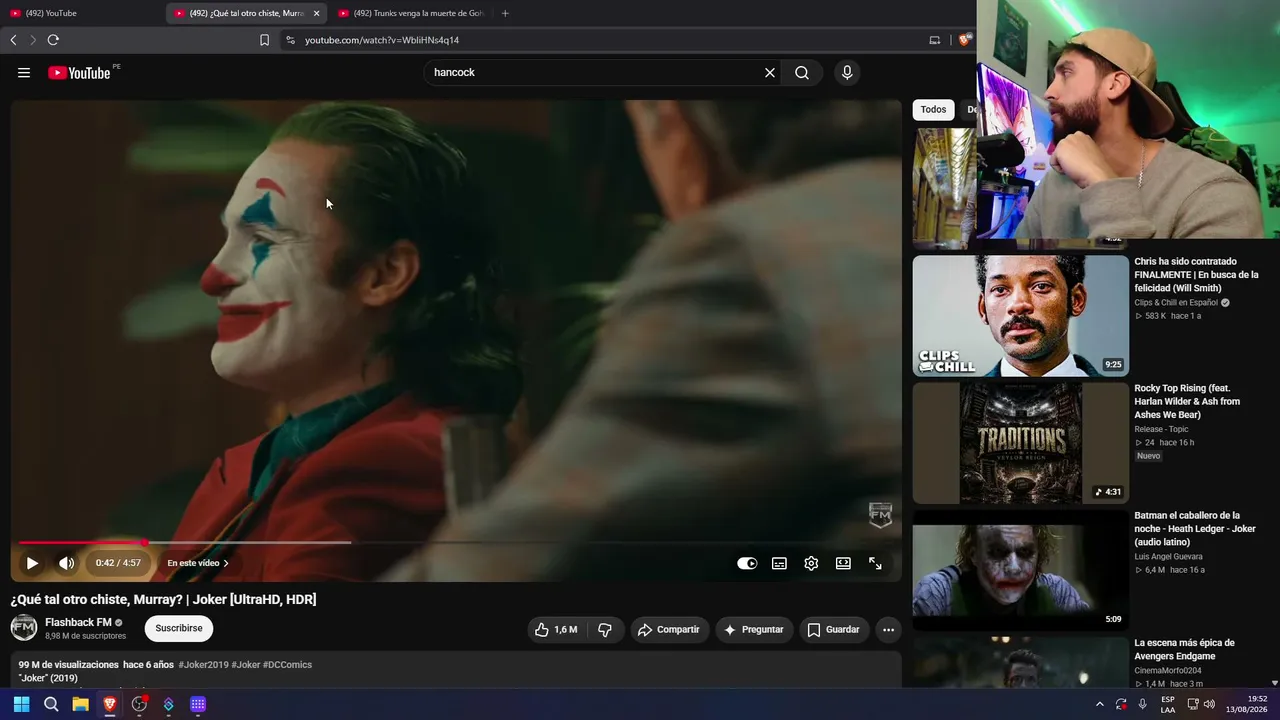View site information icon in address bar
The width and height of the screenshot is (1280, 720).
tap(290, 40)
